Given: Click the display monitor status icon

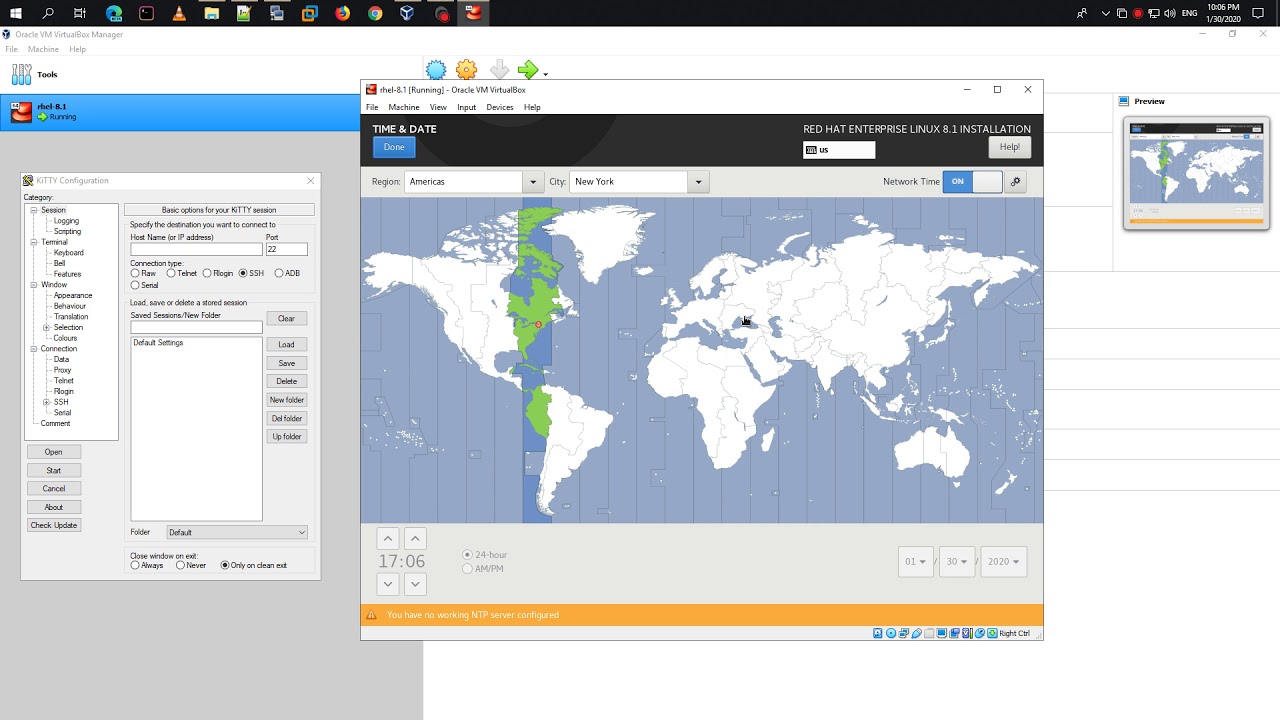Looking at the screenshot, I should (x=941, y=633).
